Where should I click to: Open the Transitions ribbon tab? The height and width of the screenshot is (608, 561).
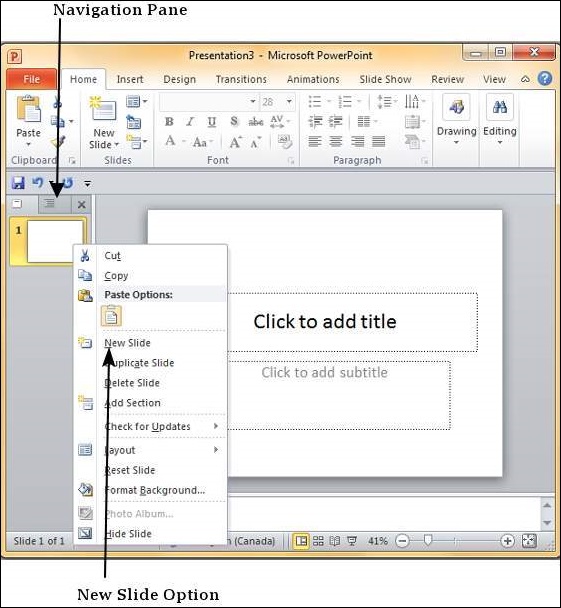coord(241,79)
